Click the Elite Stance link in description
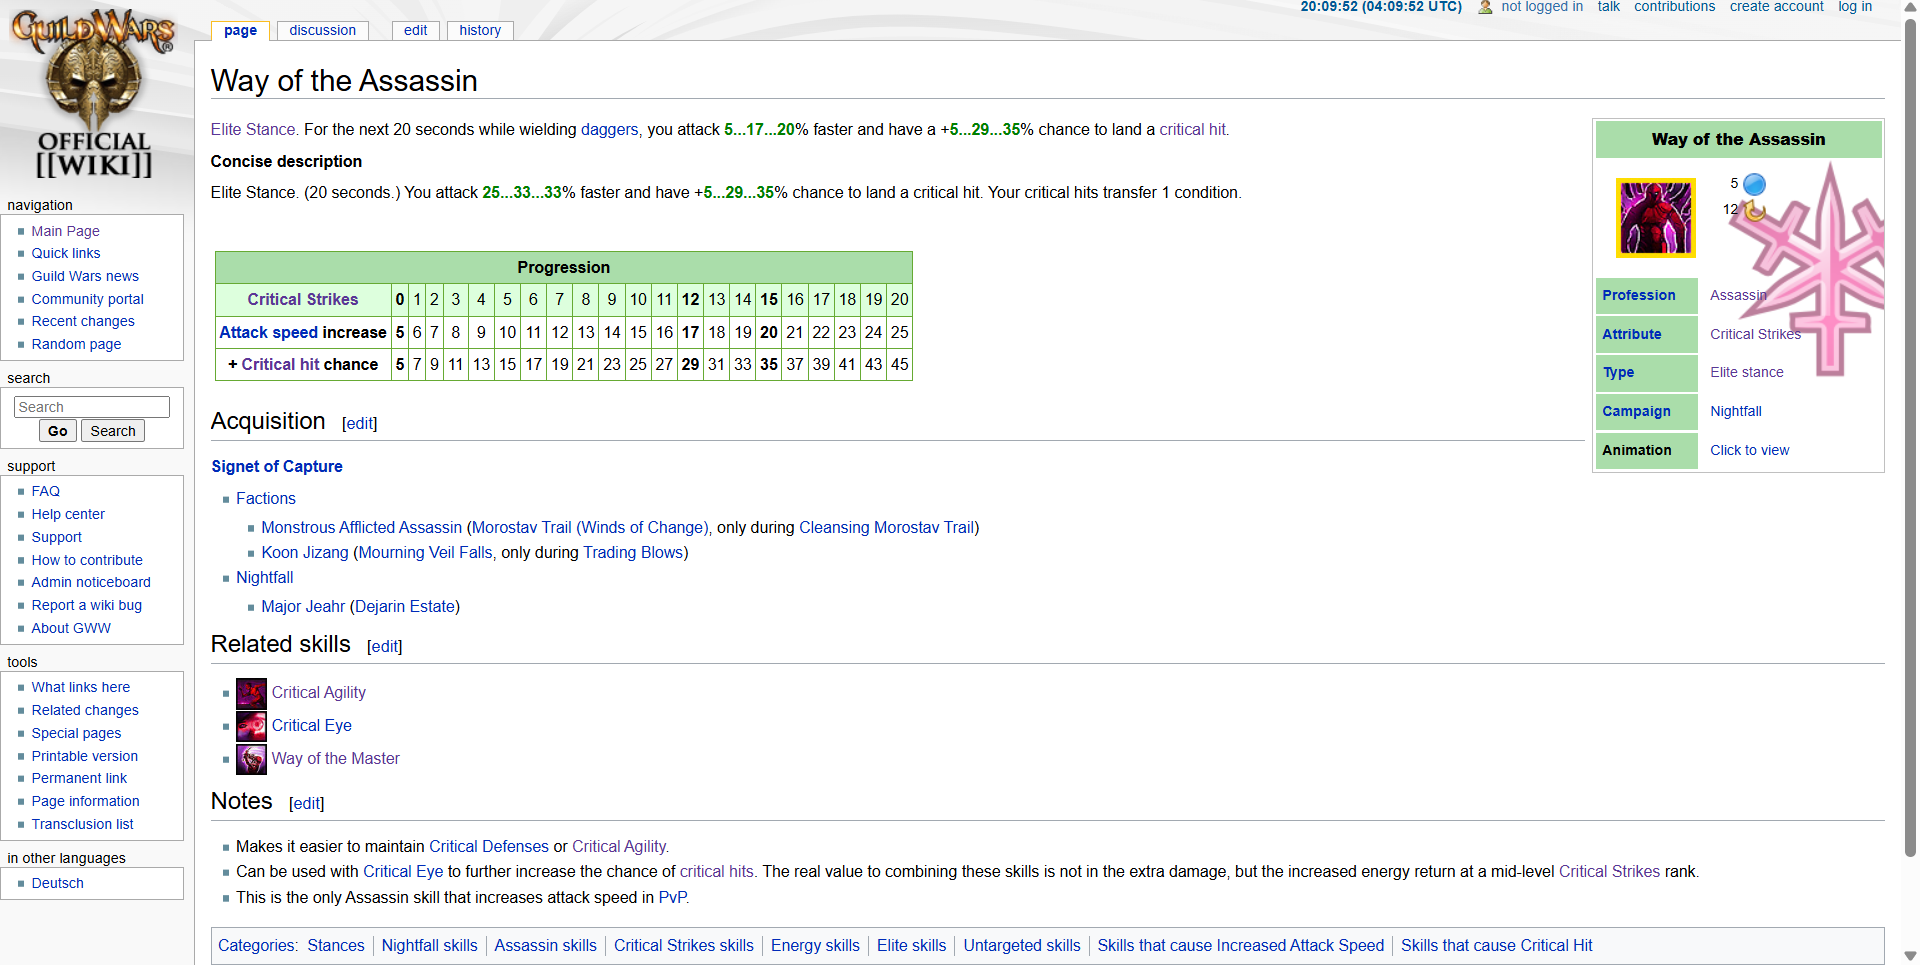This screenshot has height=965, width=1920. click(x=253, y=130)
